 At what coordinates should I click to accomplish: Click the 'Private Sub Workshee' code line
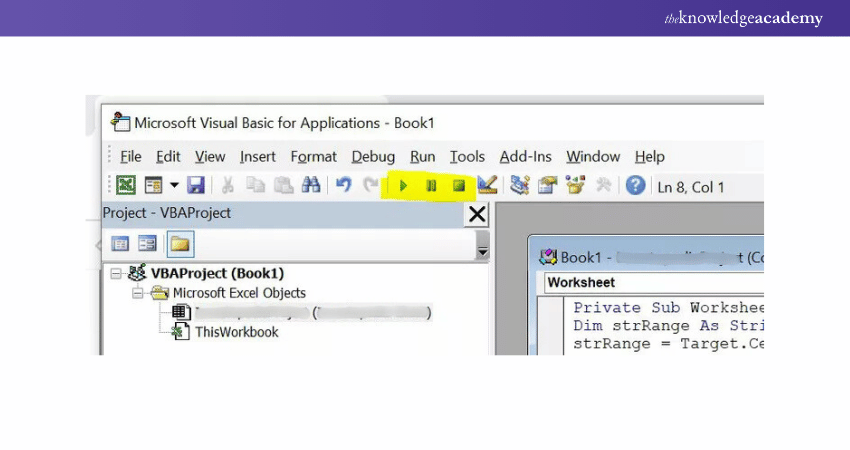(668, 308)
